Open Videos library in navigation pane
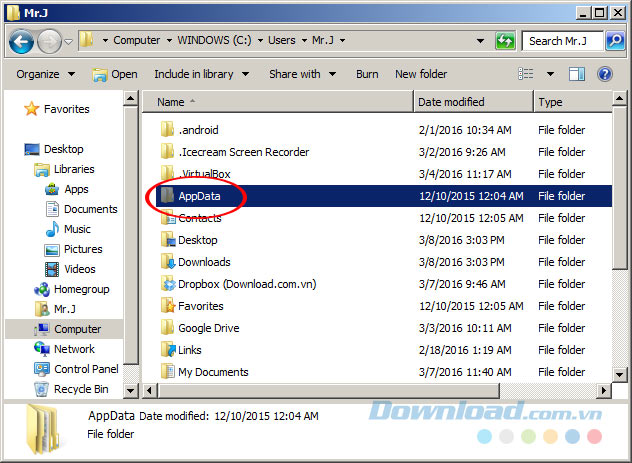This screenshot has width=632, height=463. 70,269
